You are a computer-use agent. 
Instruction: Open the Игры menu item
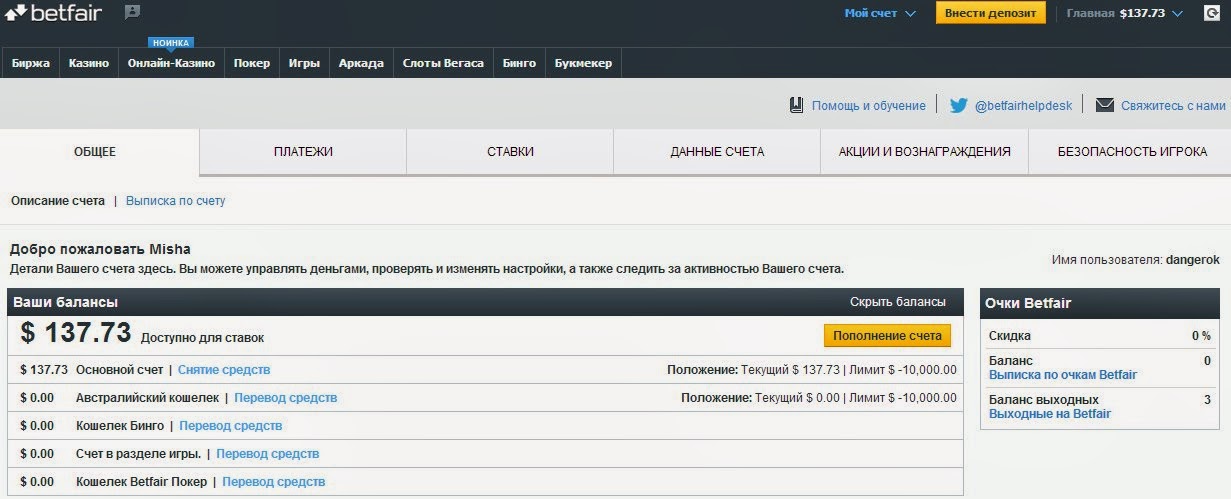(x=304, y=63)
